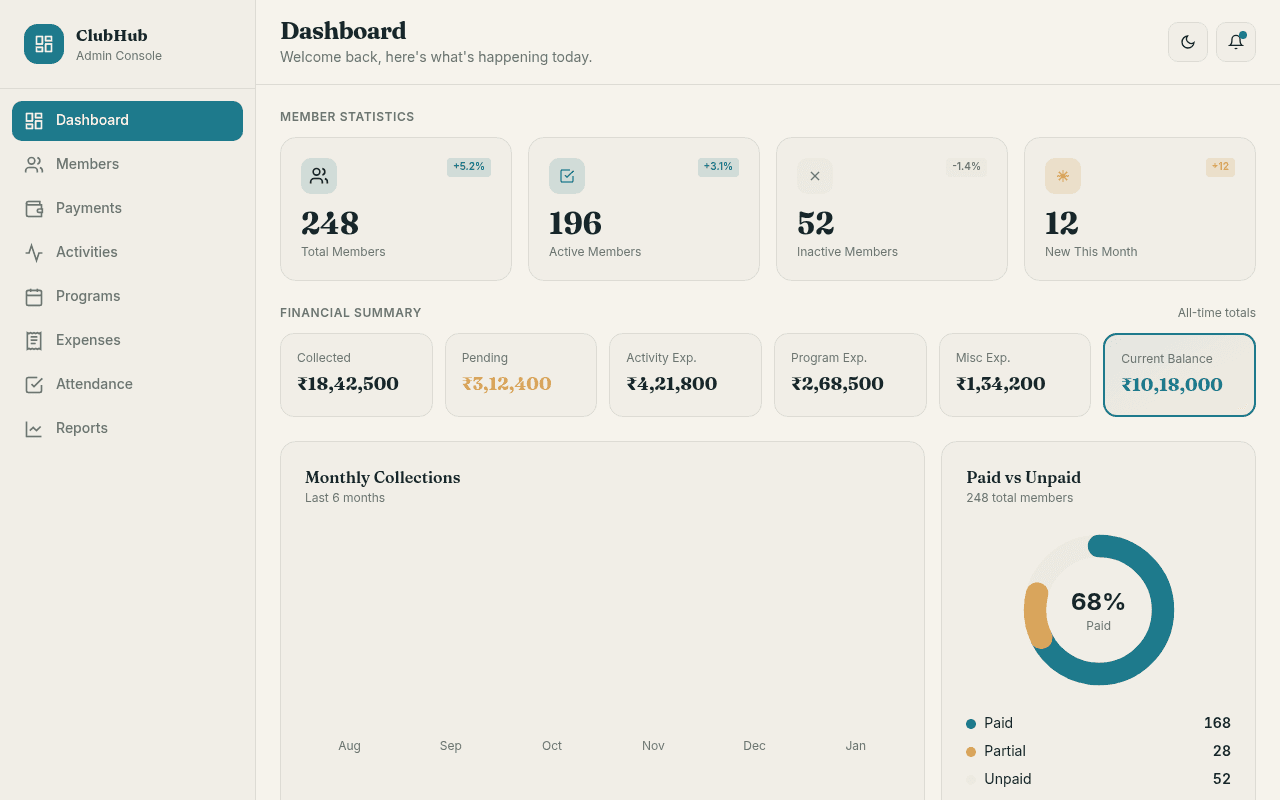Click the Oct chart axis label
The image size is (1280, 800).
552,746
